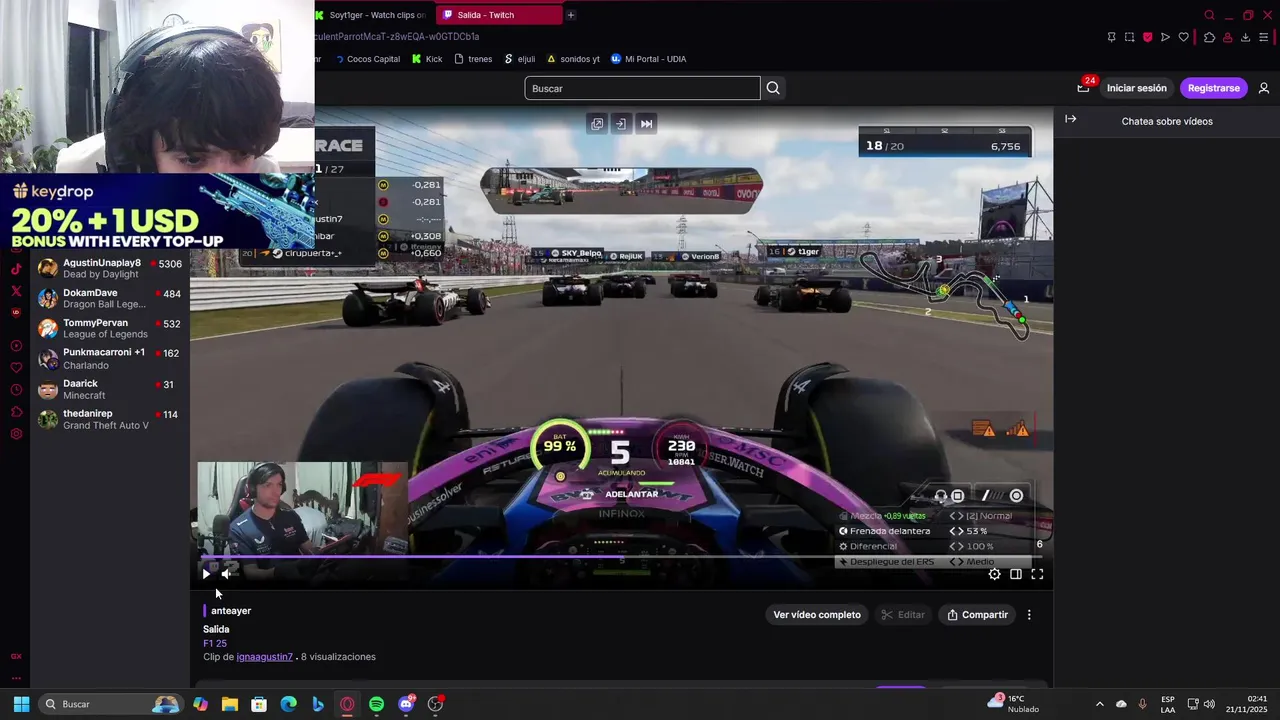Click the Cocos Capital bookmark

[367, 59]
